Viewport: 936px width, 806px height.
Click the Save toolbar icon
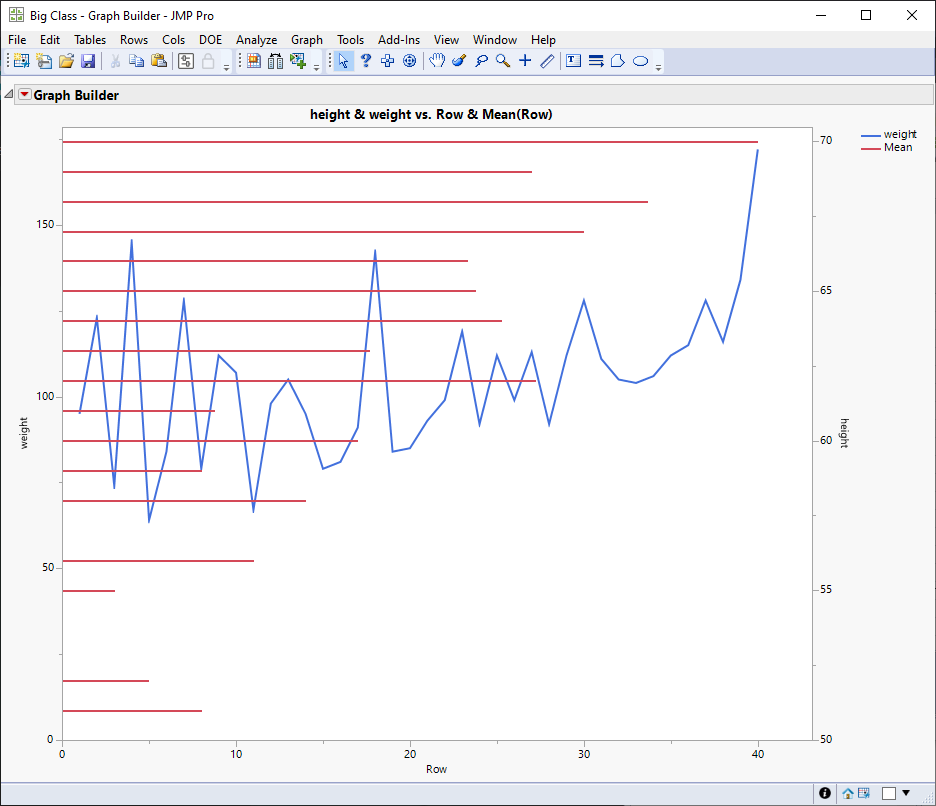[x=88, y=61]
